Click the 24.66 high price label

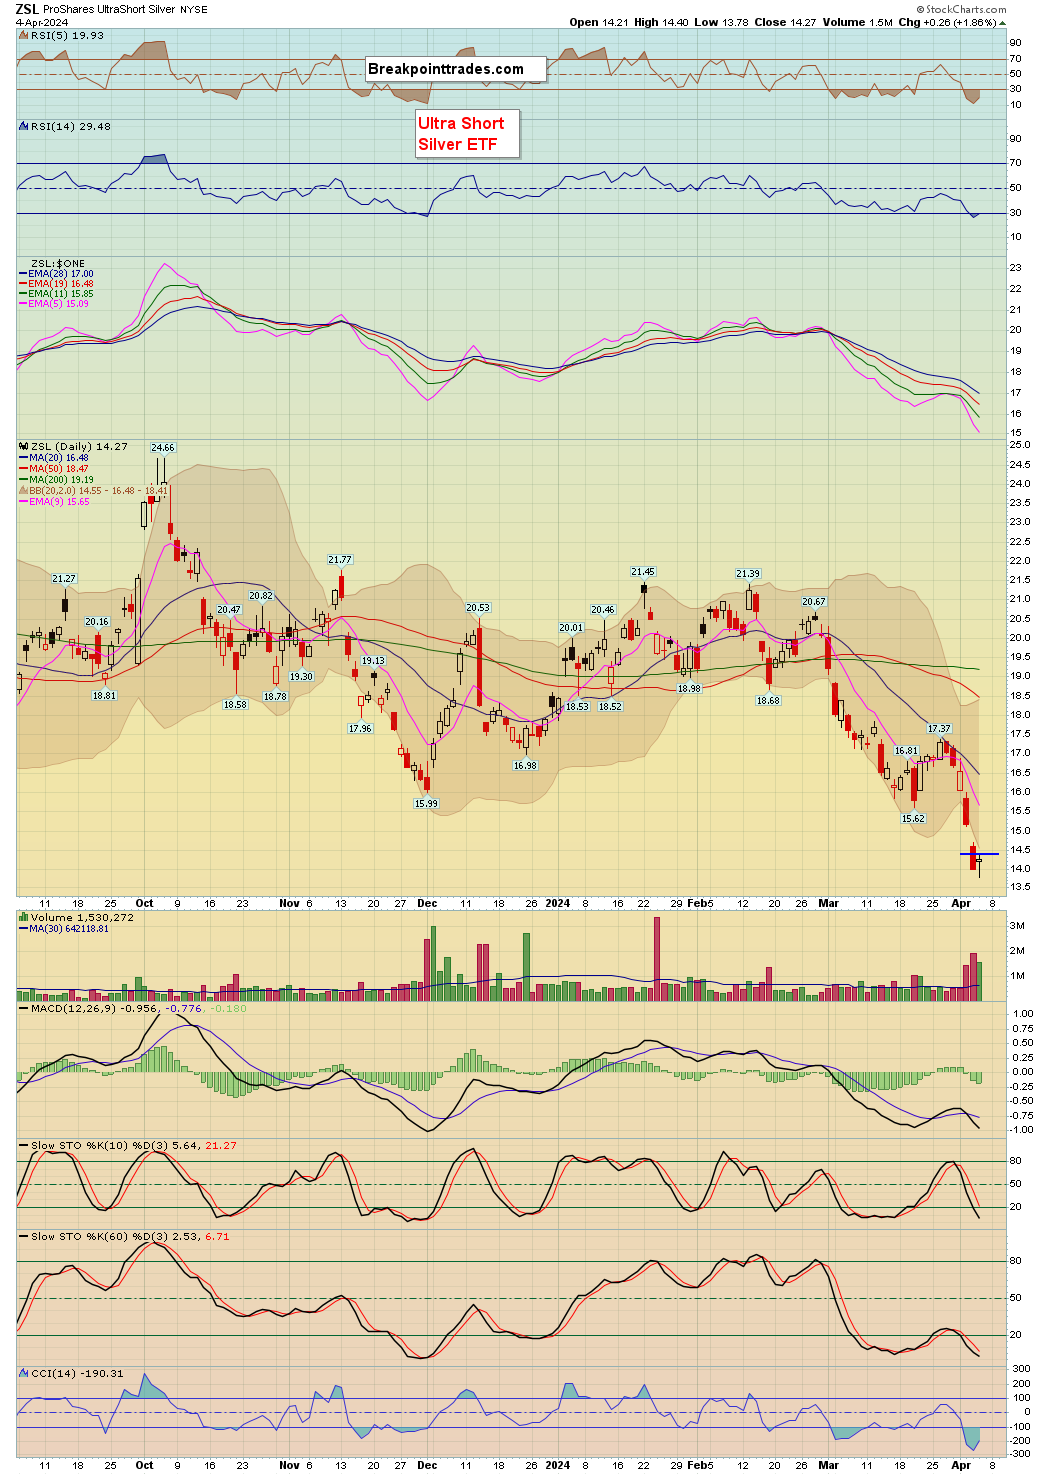(162, 447)
